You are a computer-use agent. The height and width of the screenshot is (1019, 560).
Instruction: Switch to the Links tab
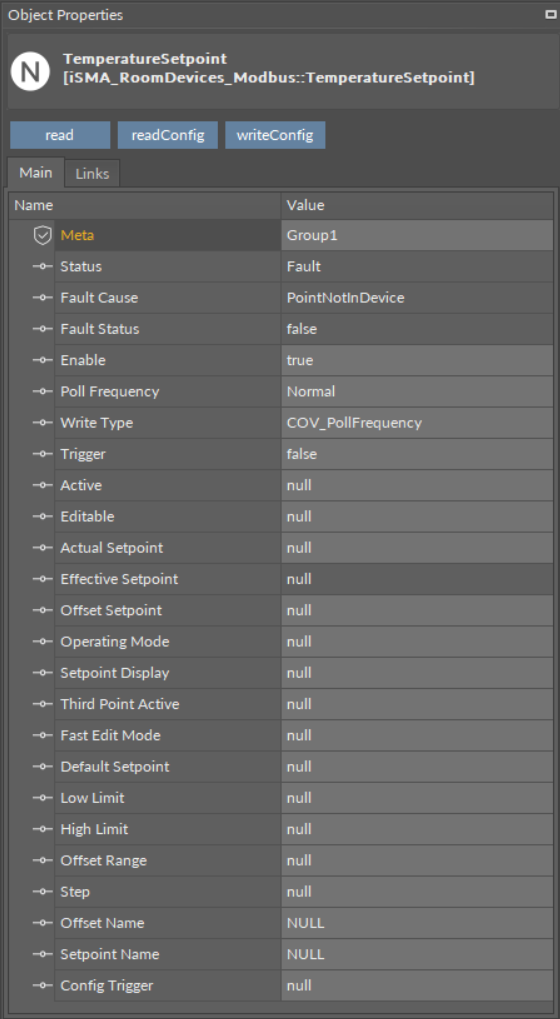pos(92,174)
